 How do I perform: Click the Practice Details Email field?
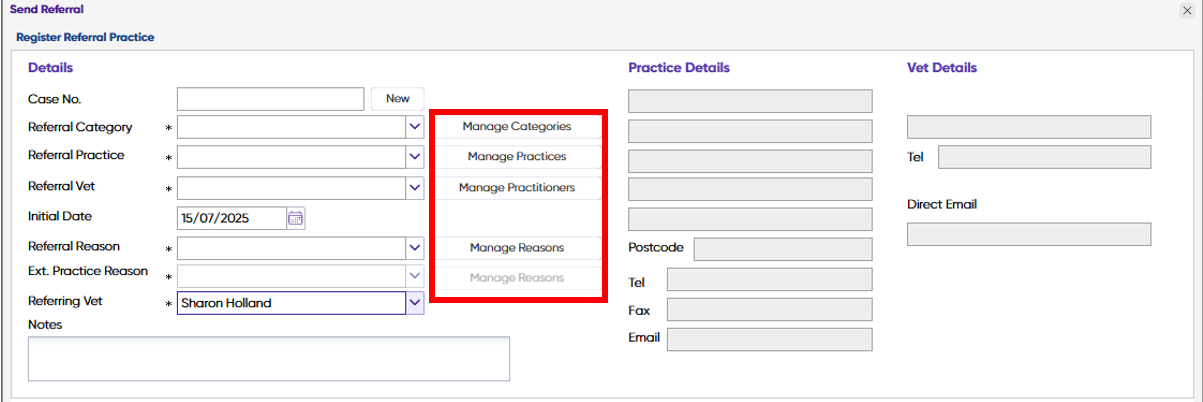[x=769, y=339]
